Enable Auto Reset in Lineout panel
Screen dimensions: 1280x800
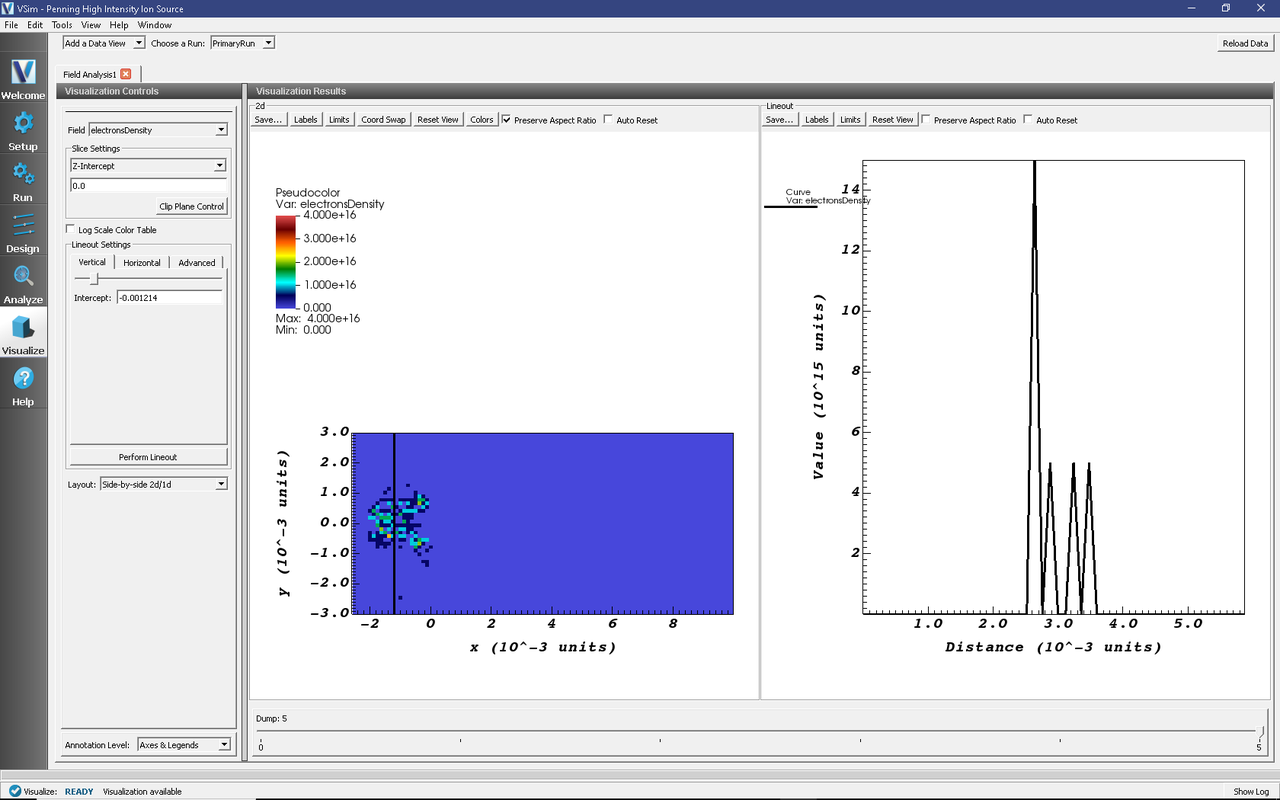(1028, 120)
